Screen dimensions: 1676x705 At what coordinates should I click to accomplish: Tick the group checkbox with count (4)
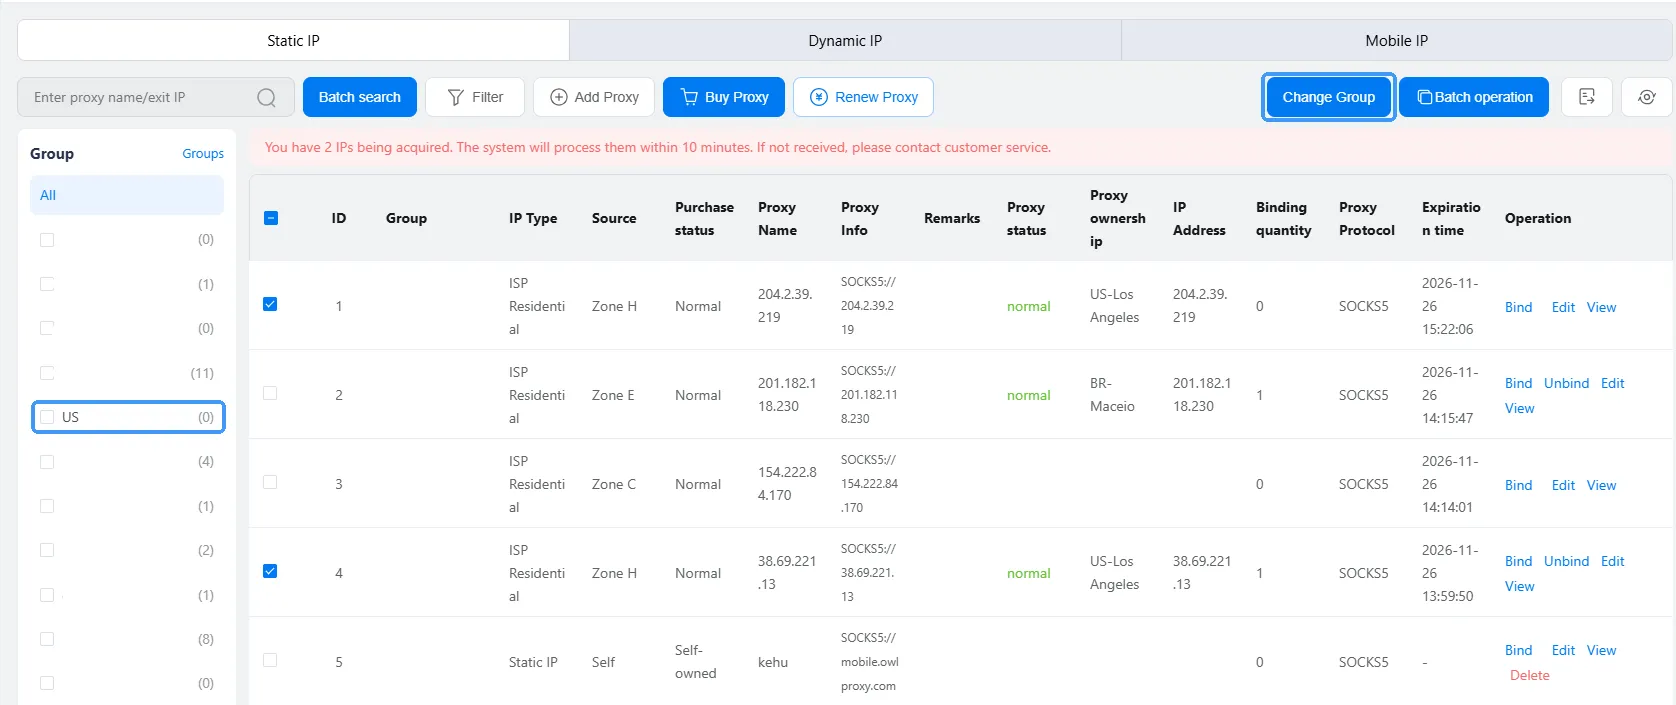tap(47, 462)
